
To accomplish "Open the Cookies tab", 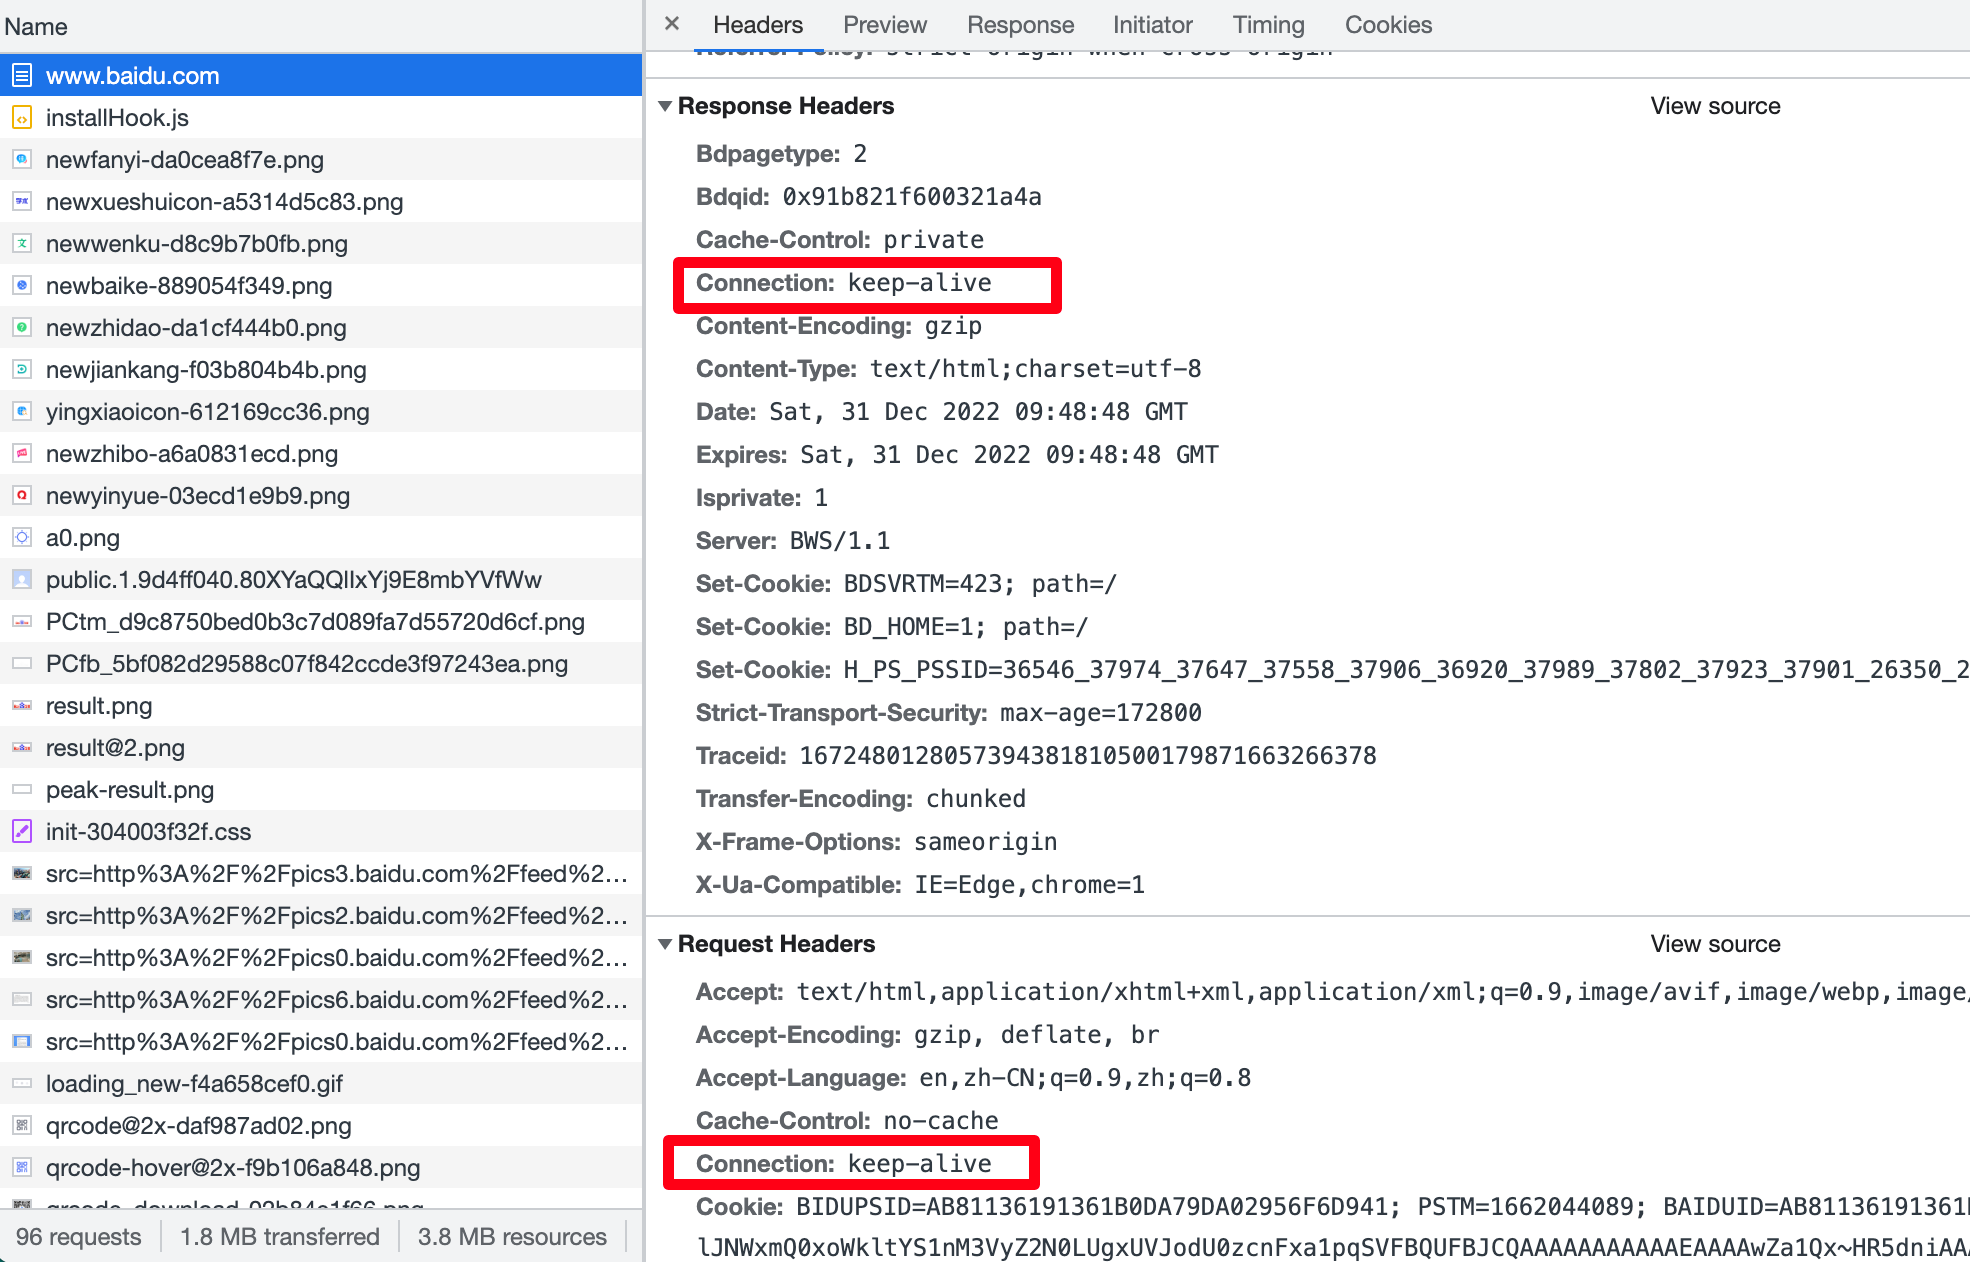I will (x=1388, y=25).
